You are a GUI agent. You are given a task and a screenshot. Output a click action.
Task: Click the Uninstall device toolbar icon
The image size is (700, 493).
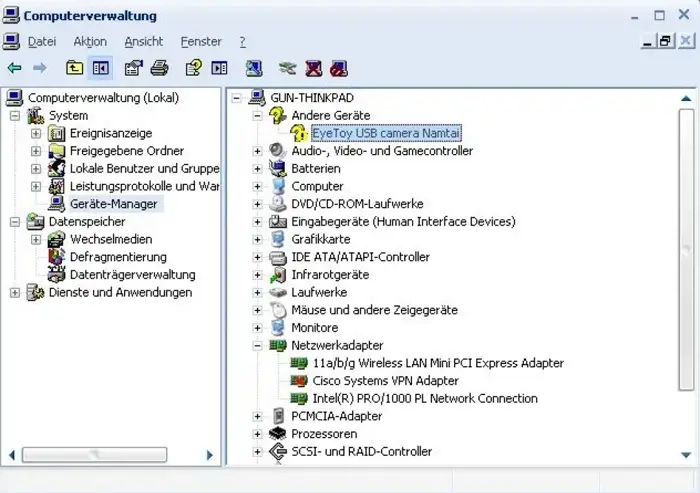[340, 68]
